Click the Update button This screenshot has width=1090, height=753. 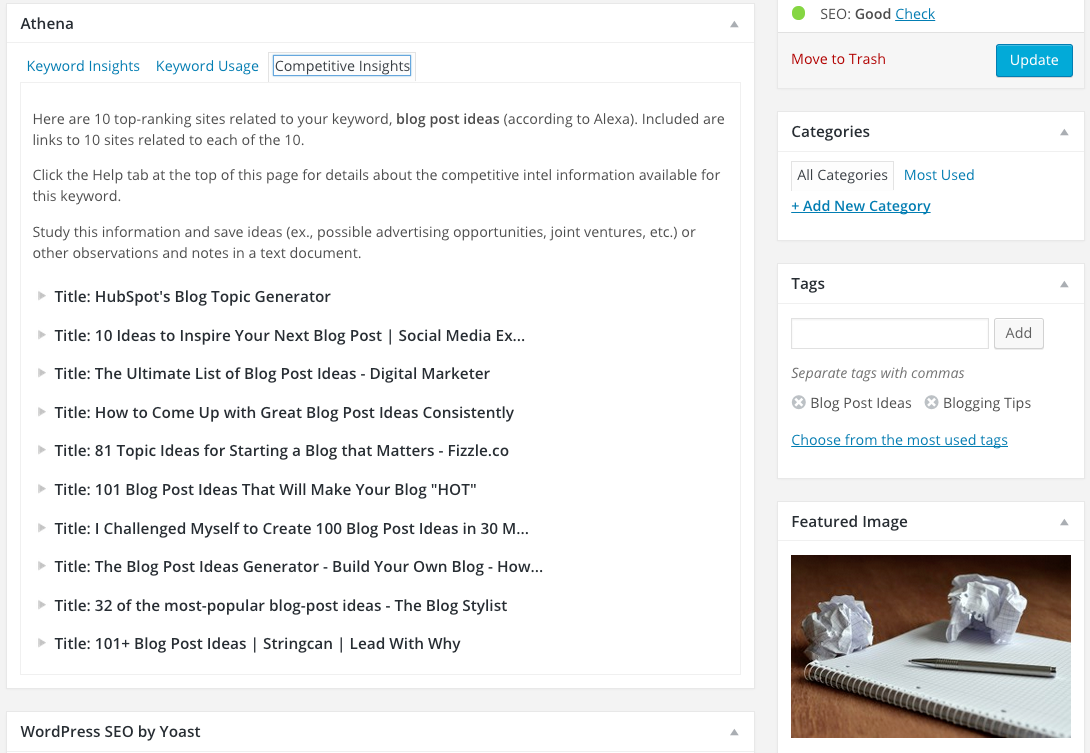click(x=1033, y=60)
